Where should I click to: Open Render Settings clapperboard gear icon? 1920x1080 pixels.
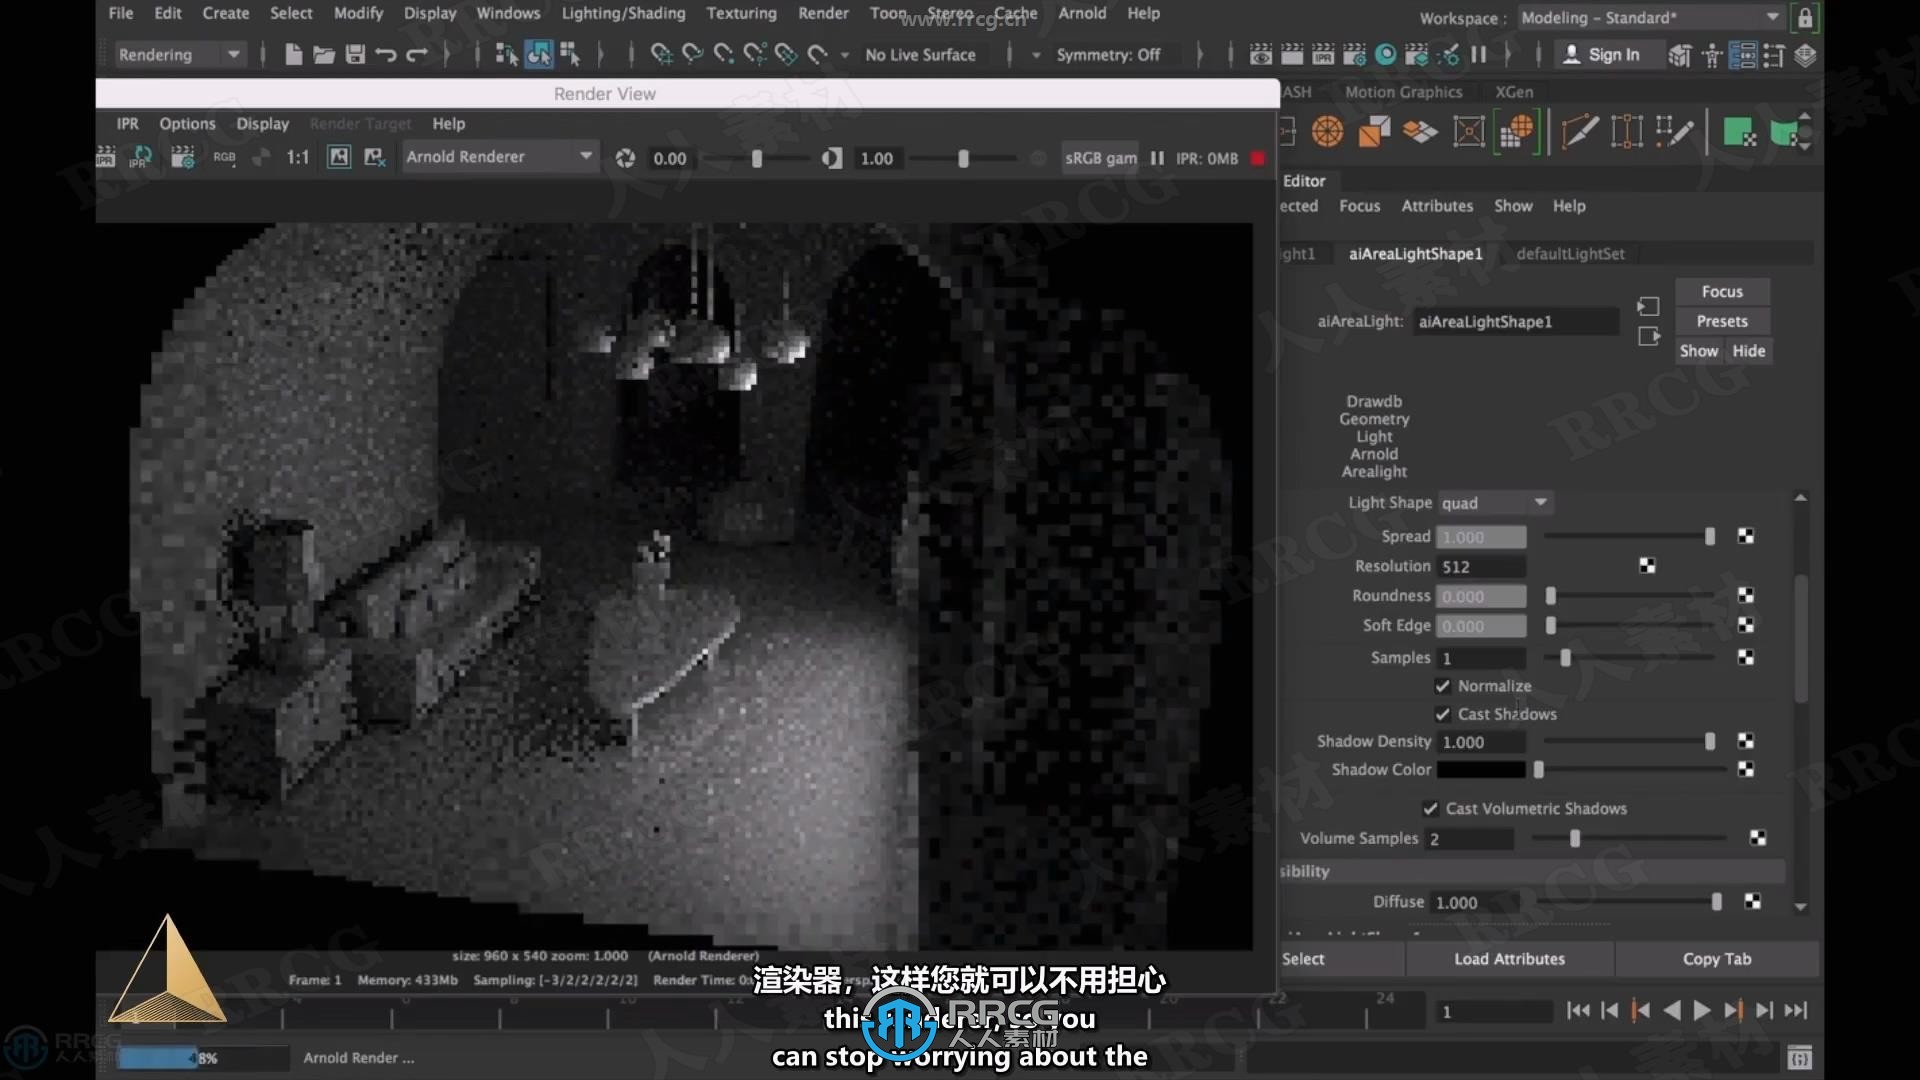click(1355, 54)
